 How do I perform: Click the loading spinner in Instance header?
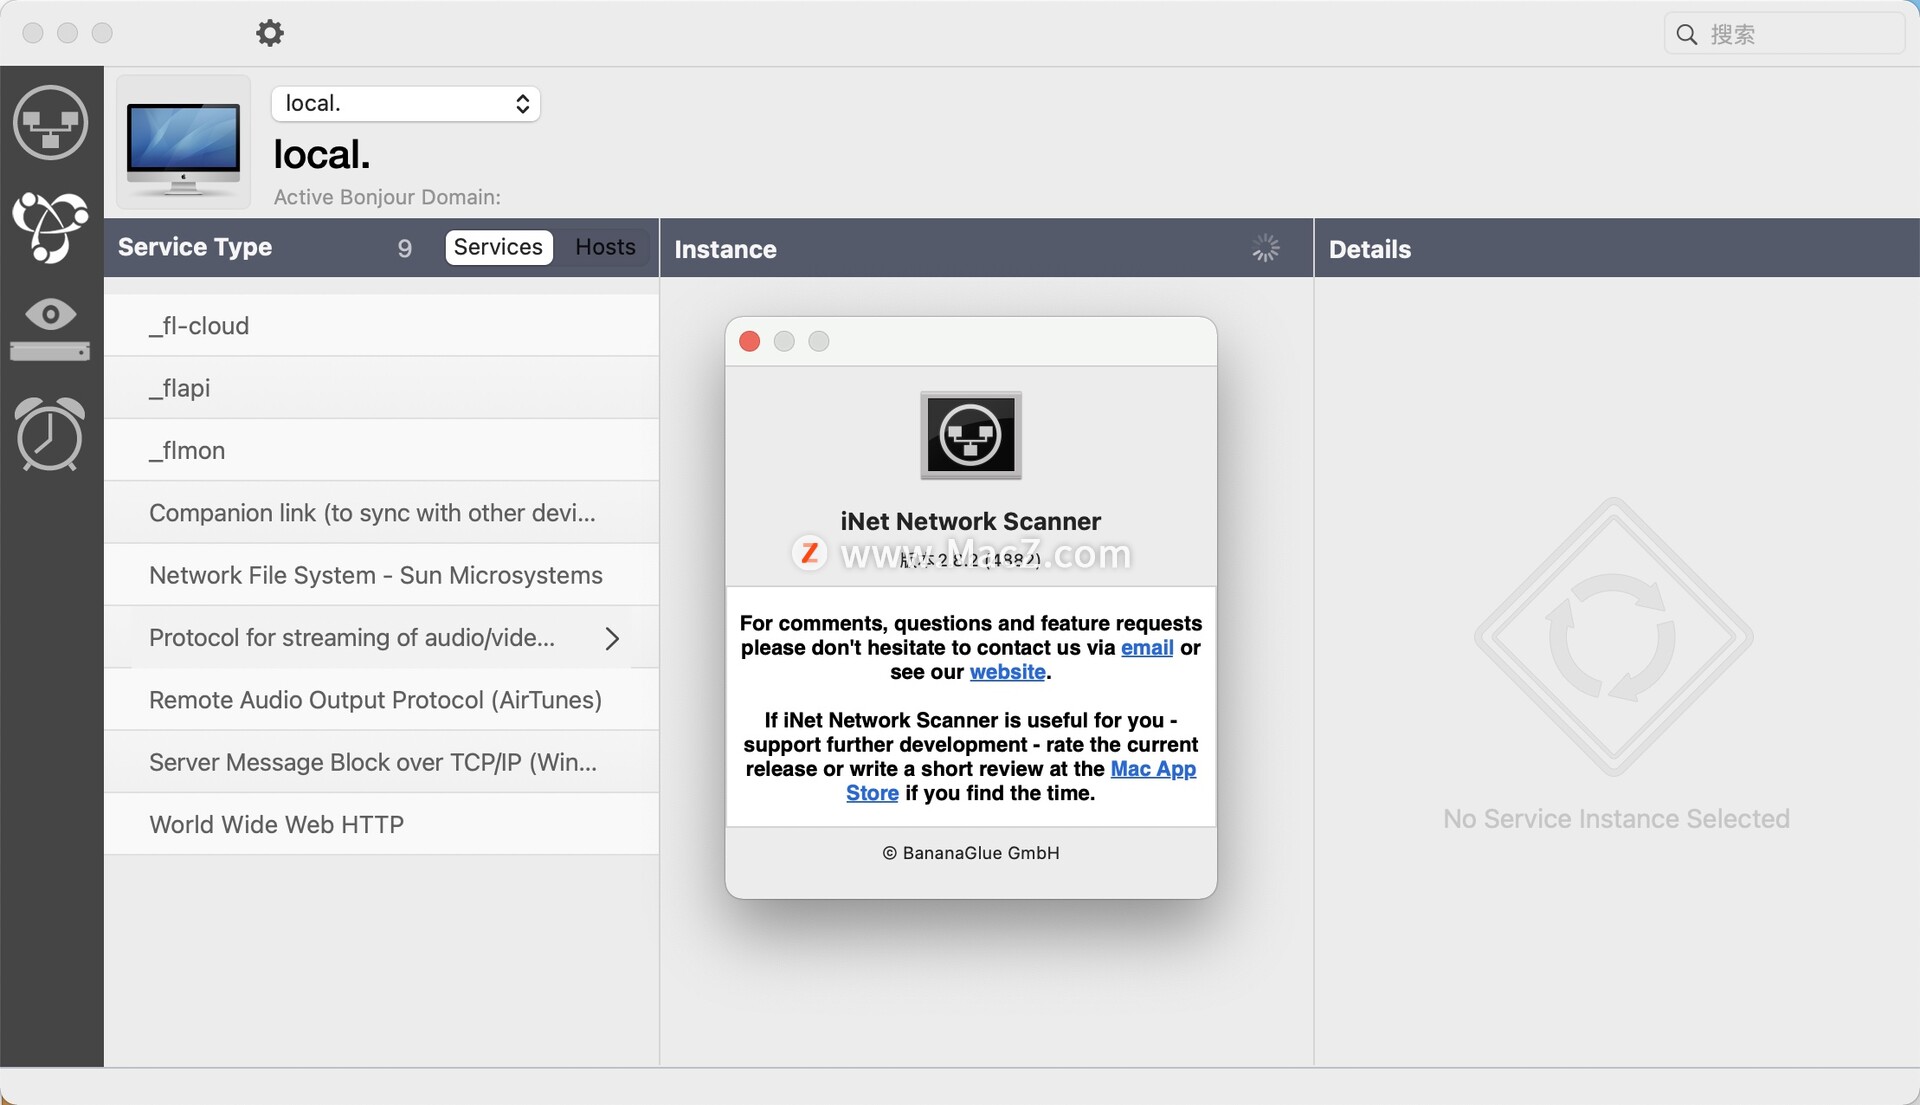(1266, 249)
